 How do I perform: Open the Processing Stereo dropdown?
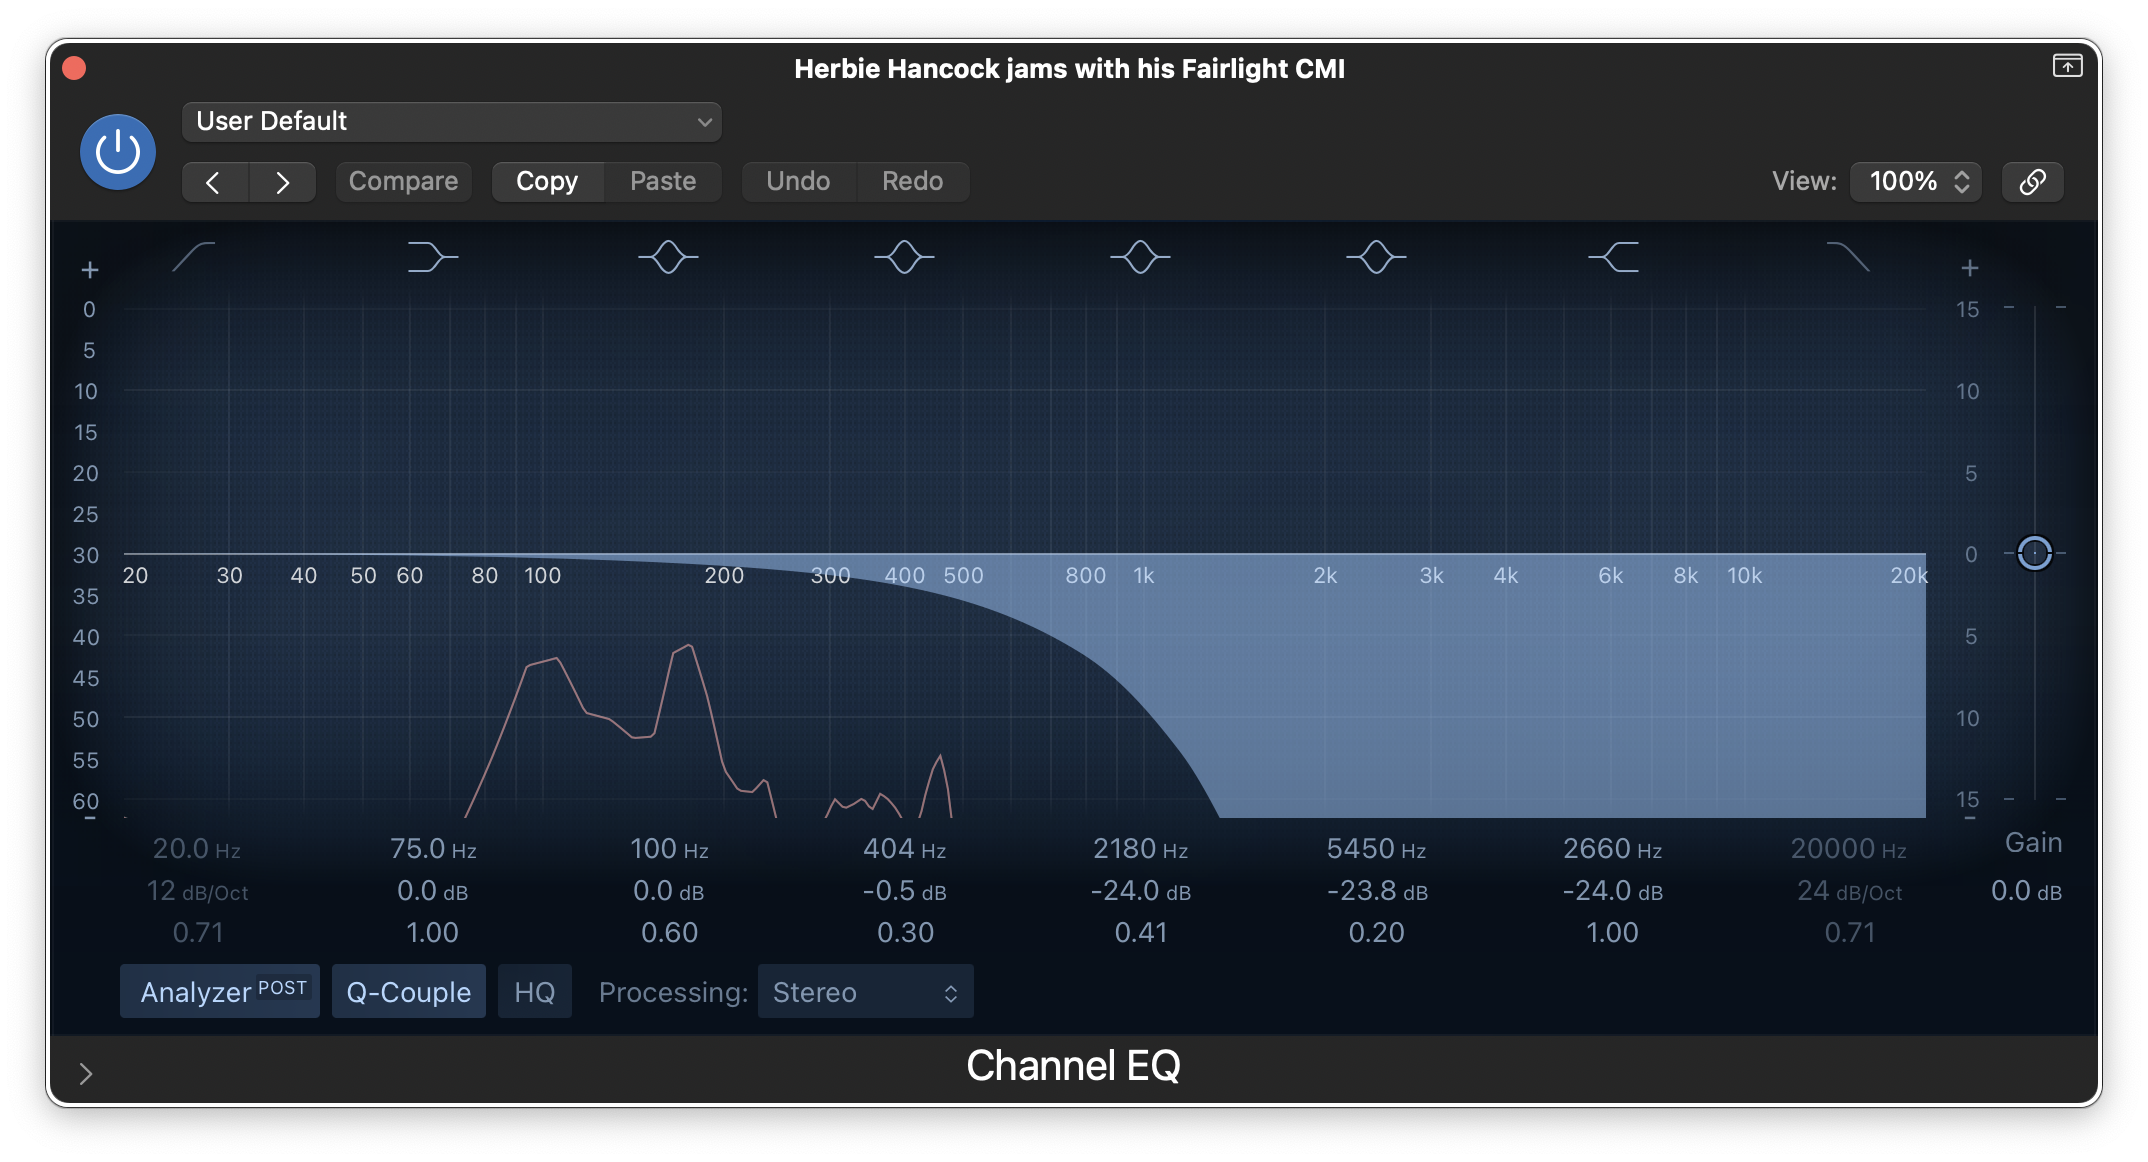(x=865, y=991)
